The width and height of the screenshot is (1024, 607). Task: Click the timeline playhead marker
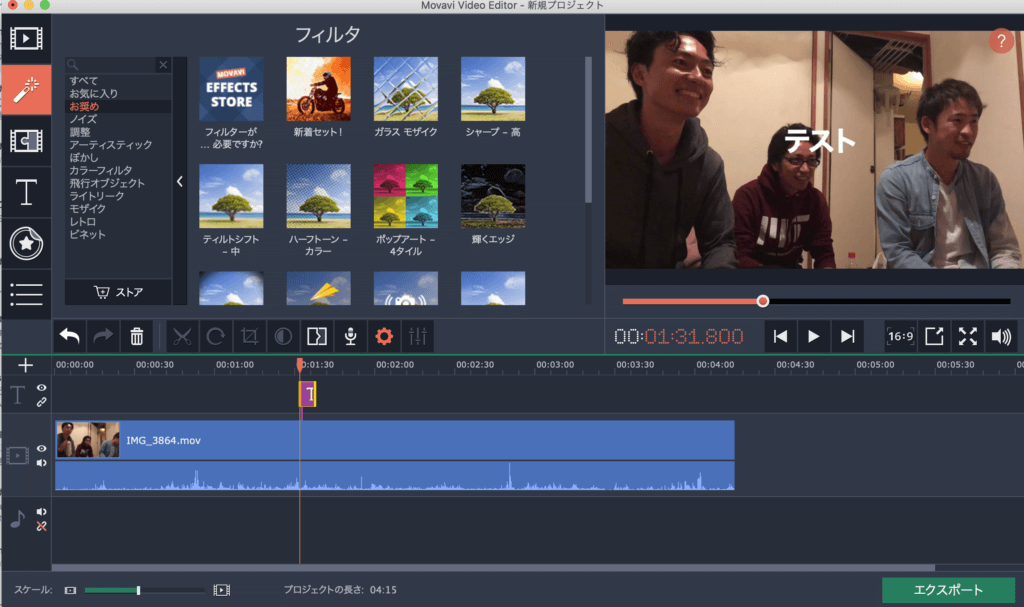tap(300, 364)
